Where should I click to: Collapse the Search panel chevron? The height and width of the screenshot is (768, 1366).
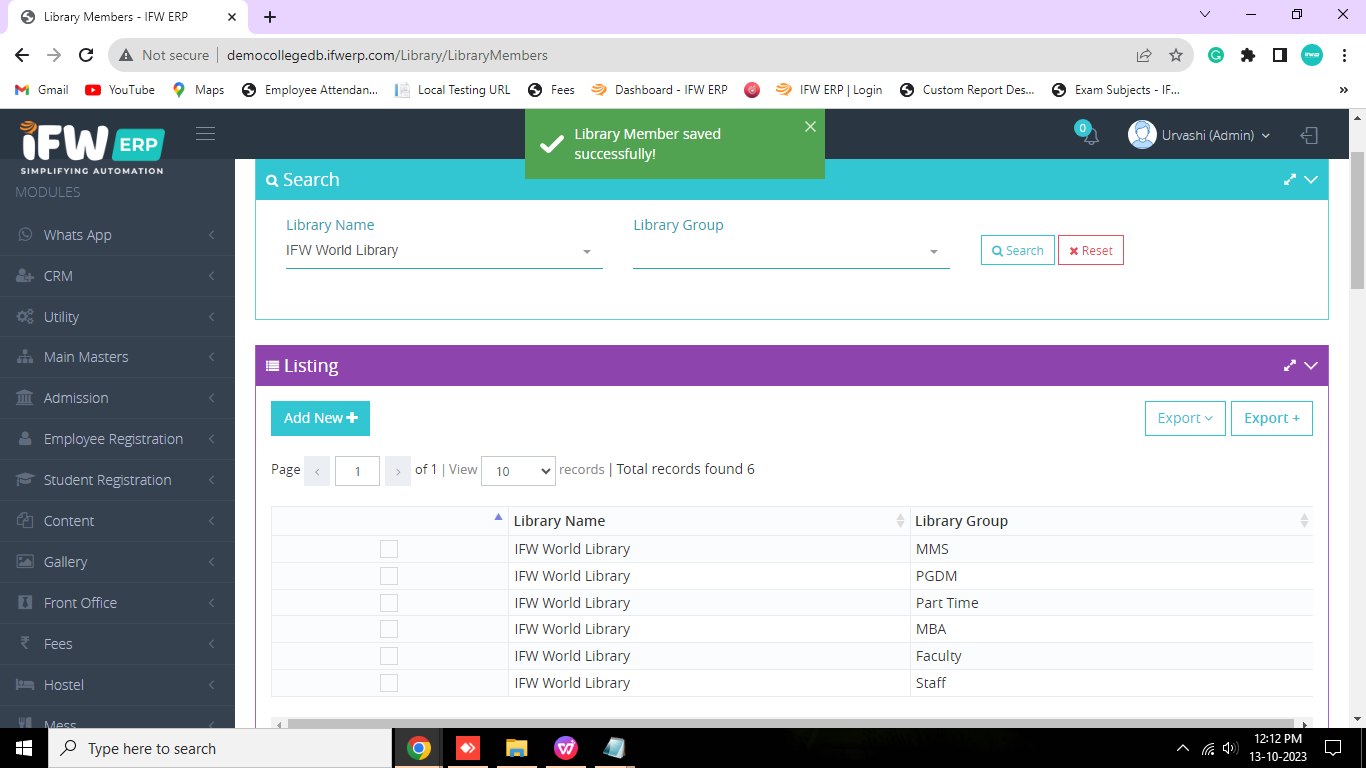(1311, 180)
